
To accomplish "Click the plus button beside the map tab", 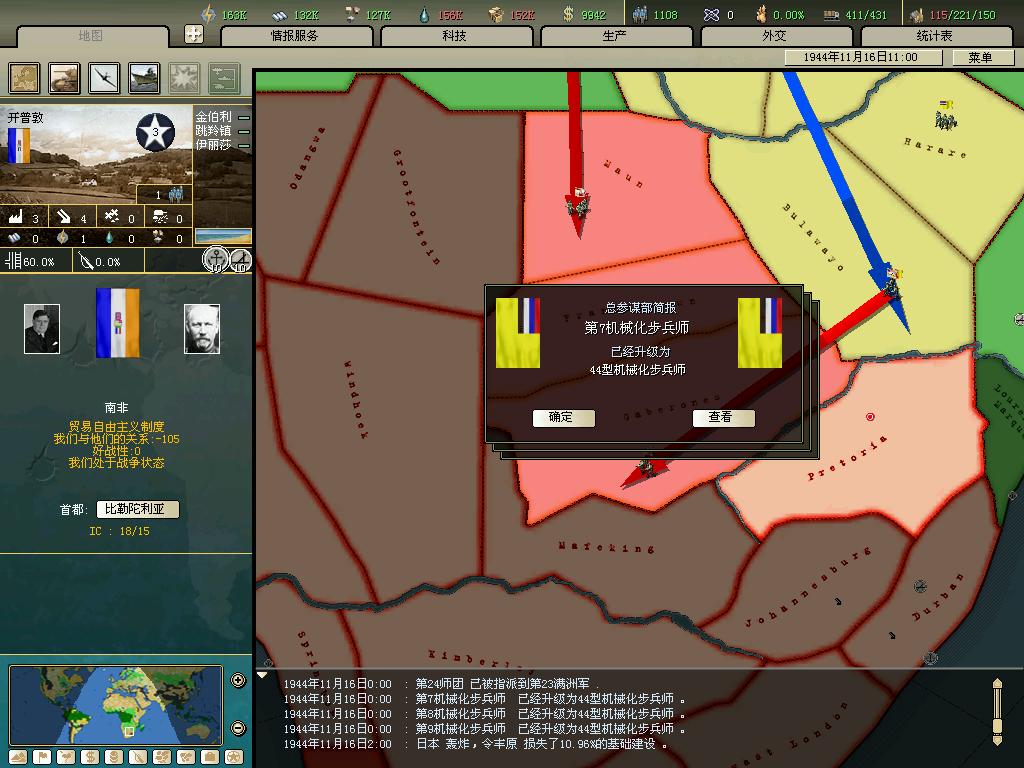I will [194, 34].
